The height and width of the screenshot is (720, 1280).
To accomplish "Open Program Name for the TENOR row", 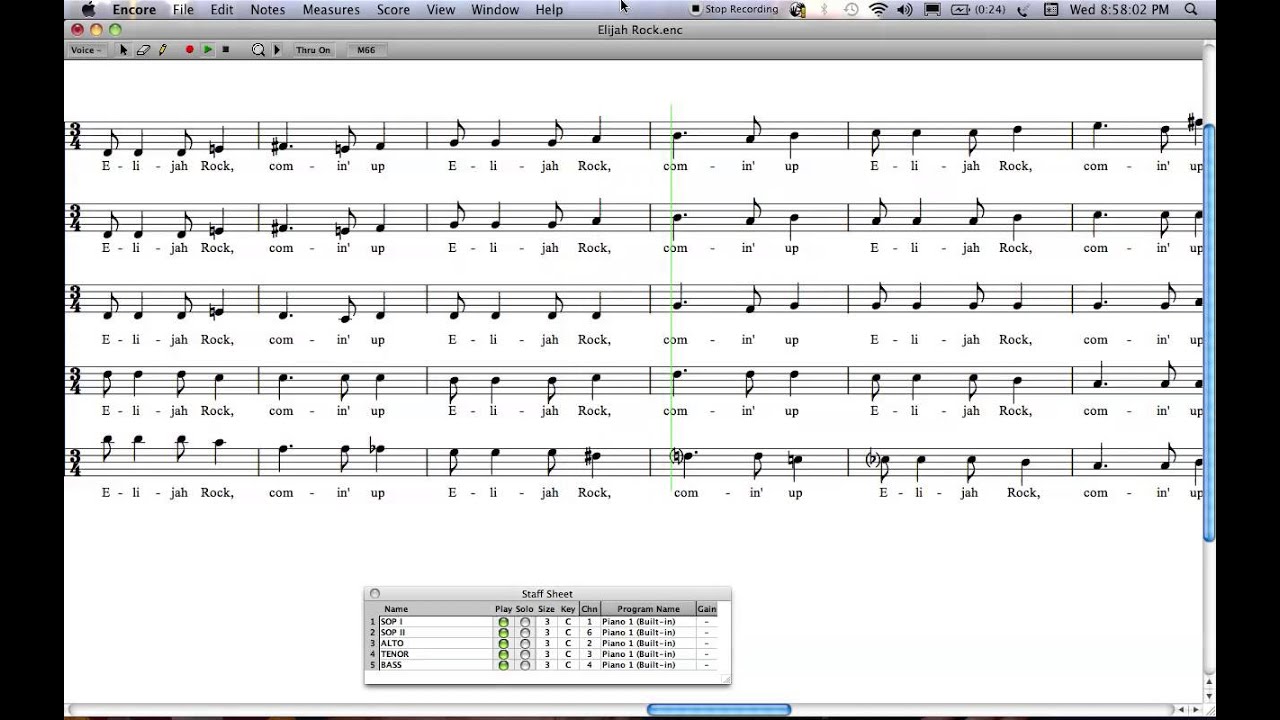I will 647,654.
